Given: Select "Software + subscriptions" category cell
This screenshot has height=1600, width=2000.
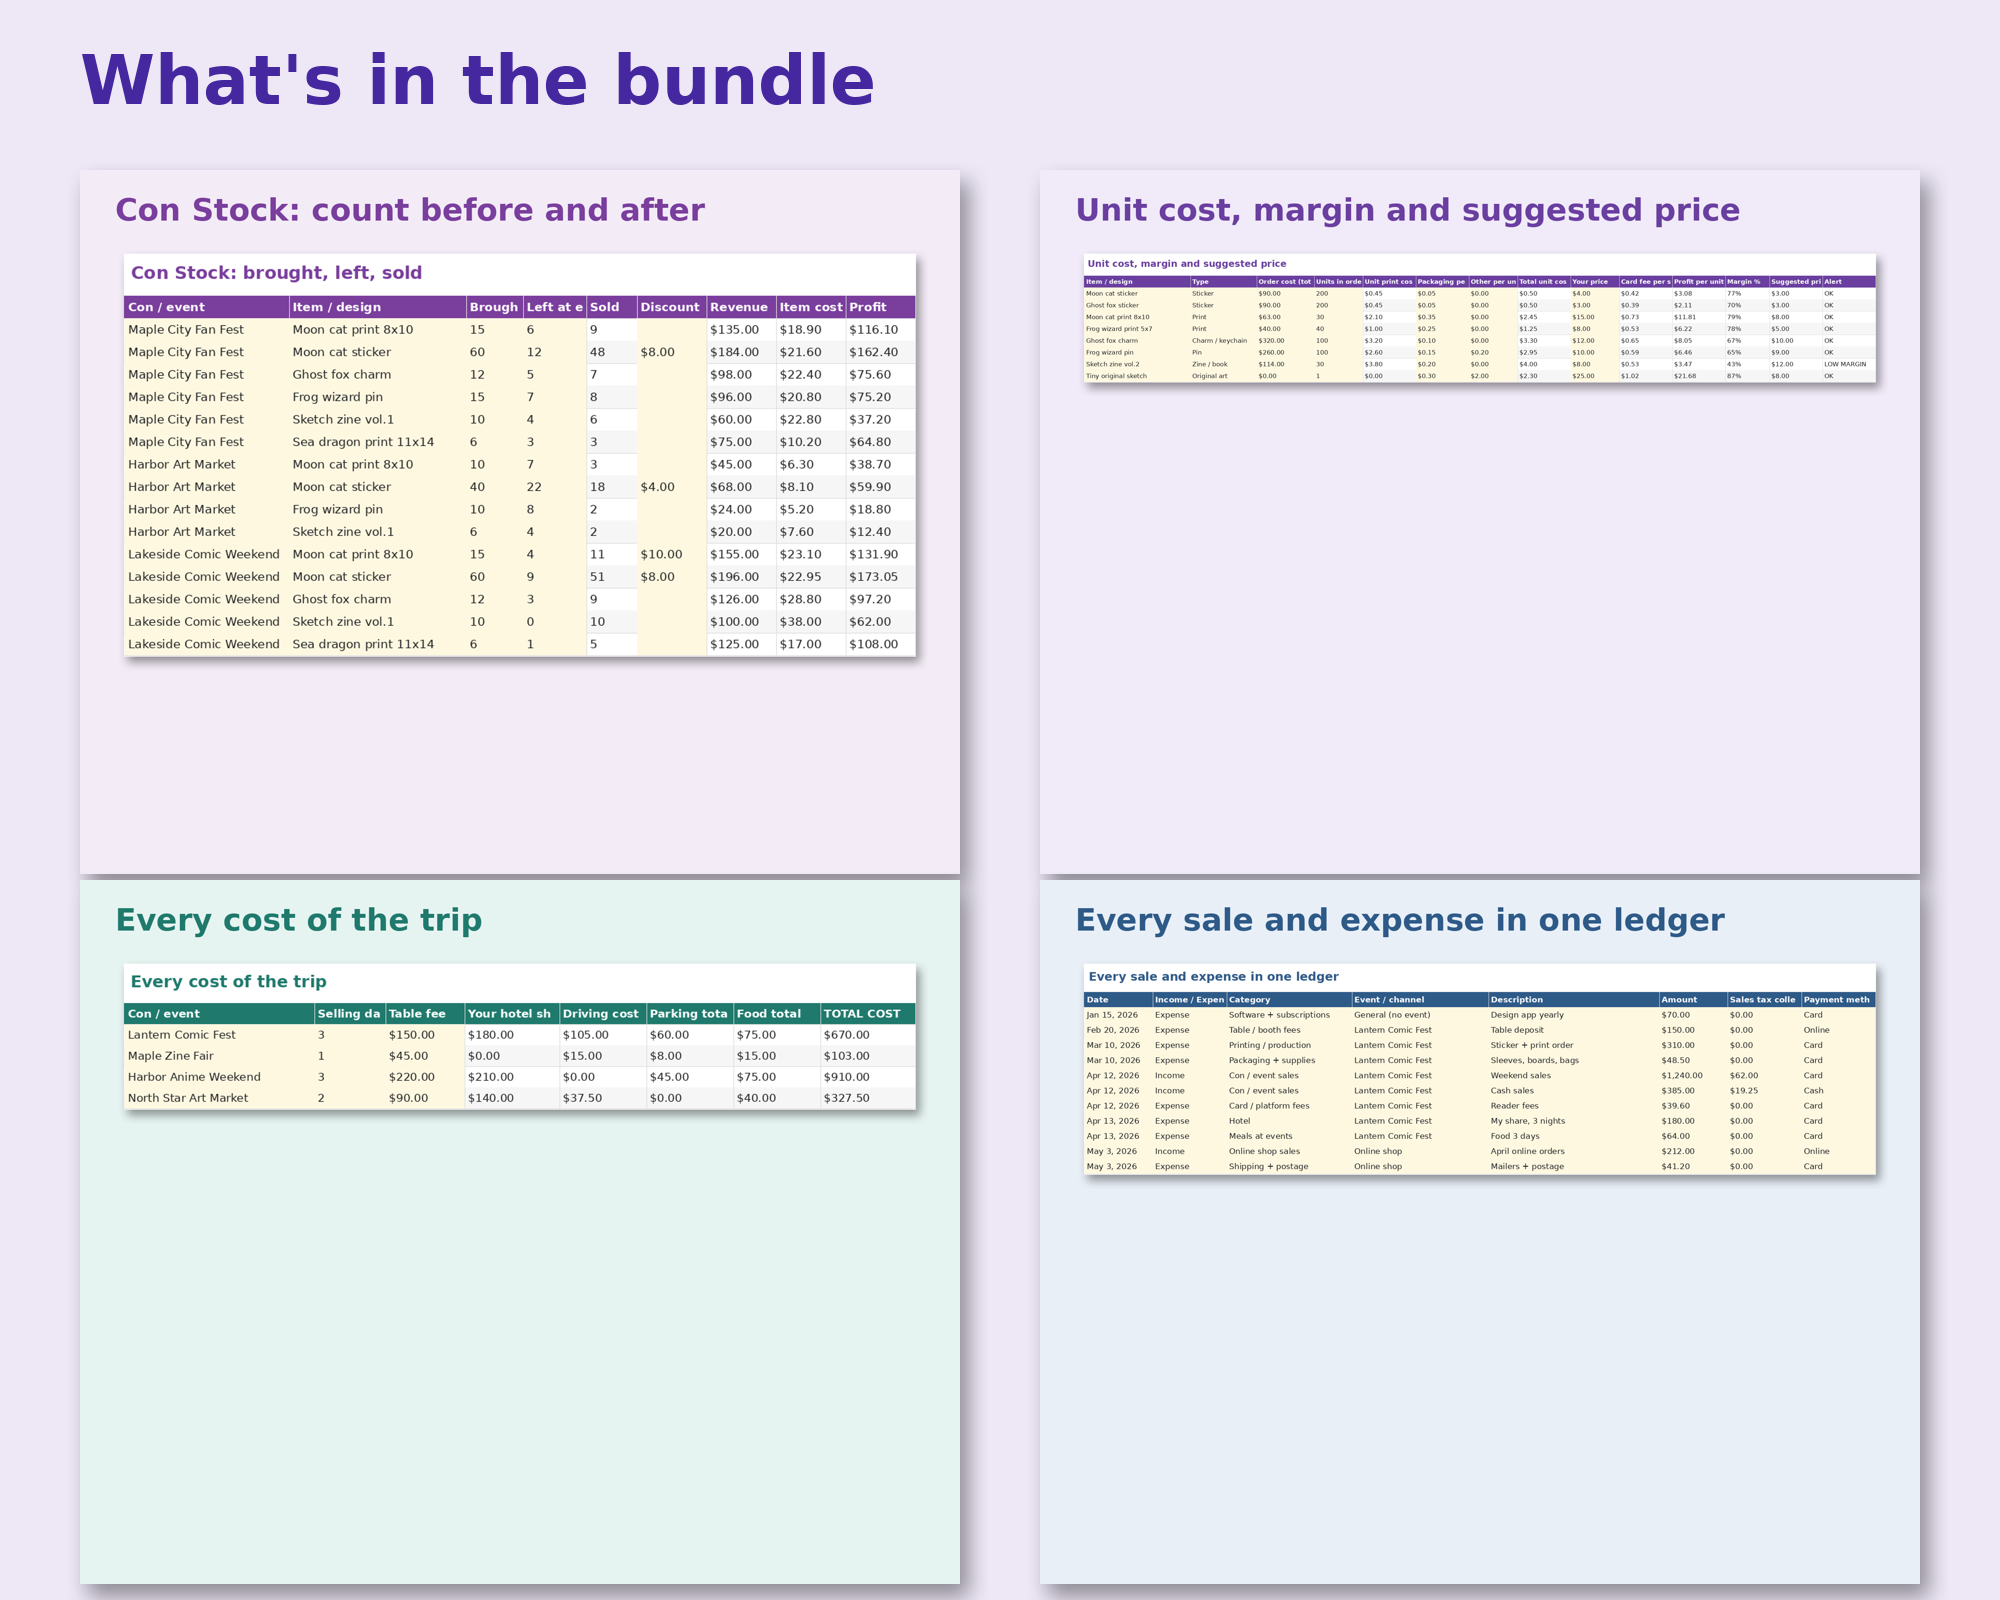Looking at the screenshot, I should point(1288,1015).
